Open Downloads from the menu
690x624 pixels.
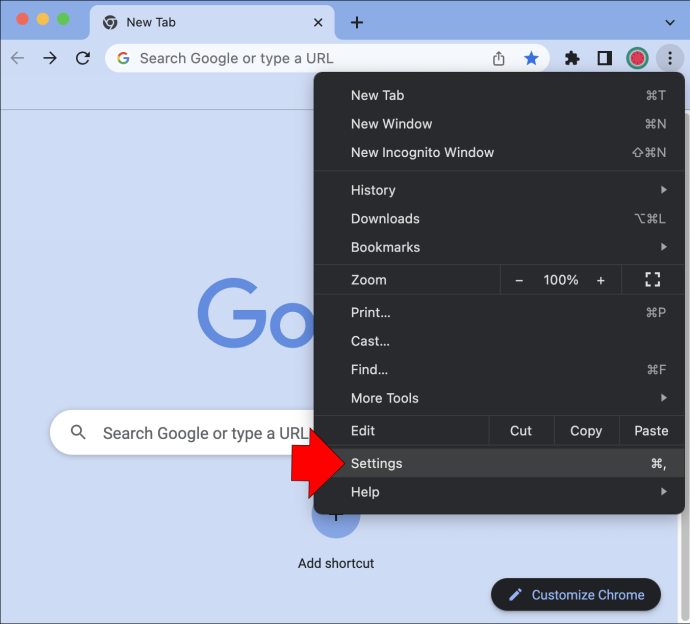pyautogui.click(x=499, y=219)
